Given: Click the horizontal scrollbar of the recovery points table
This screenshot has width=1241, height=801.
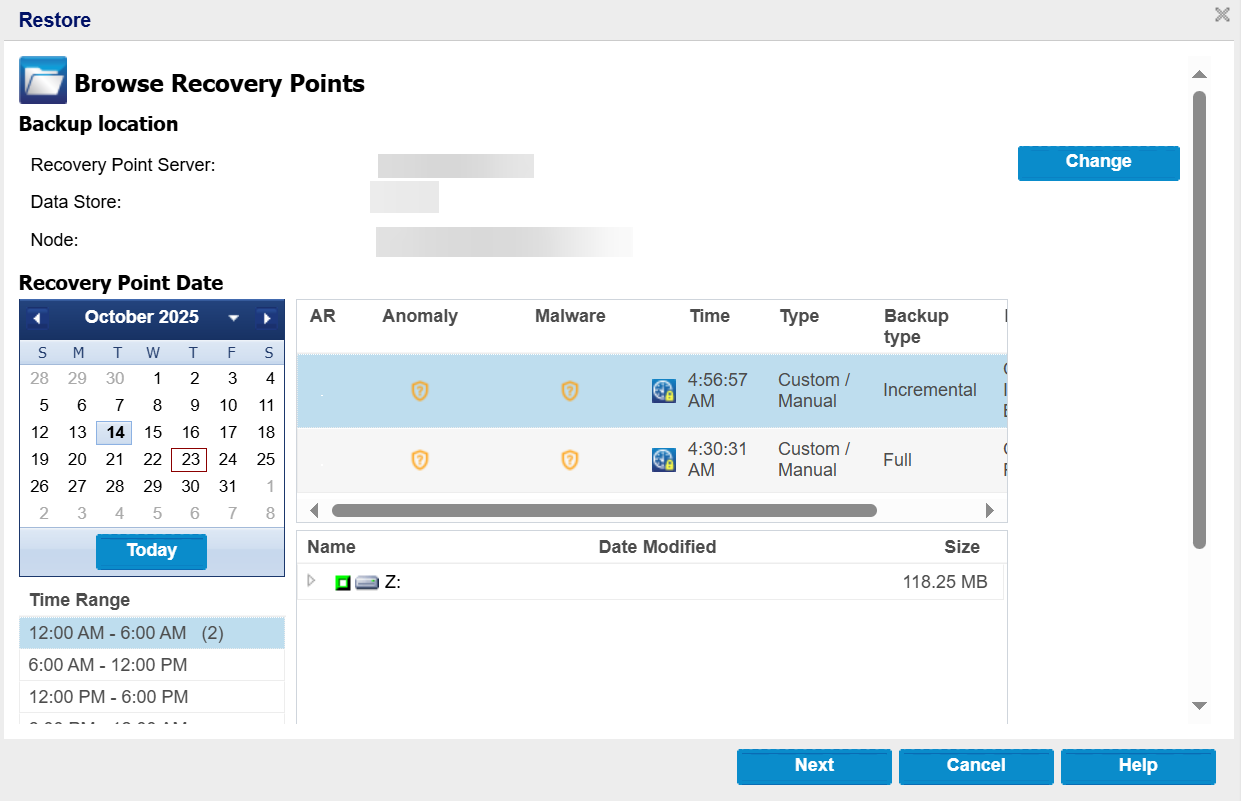Looking at the screenshot, I should [x=604, y=510].
